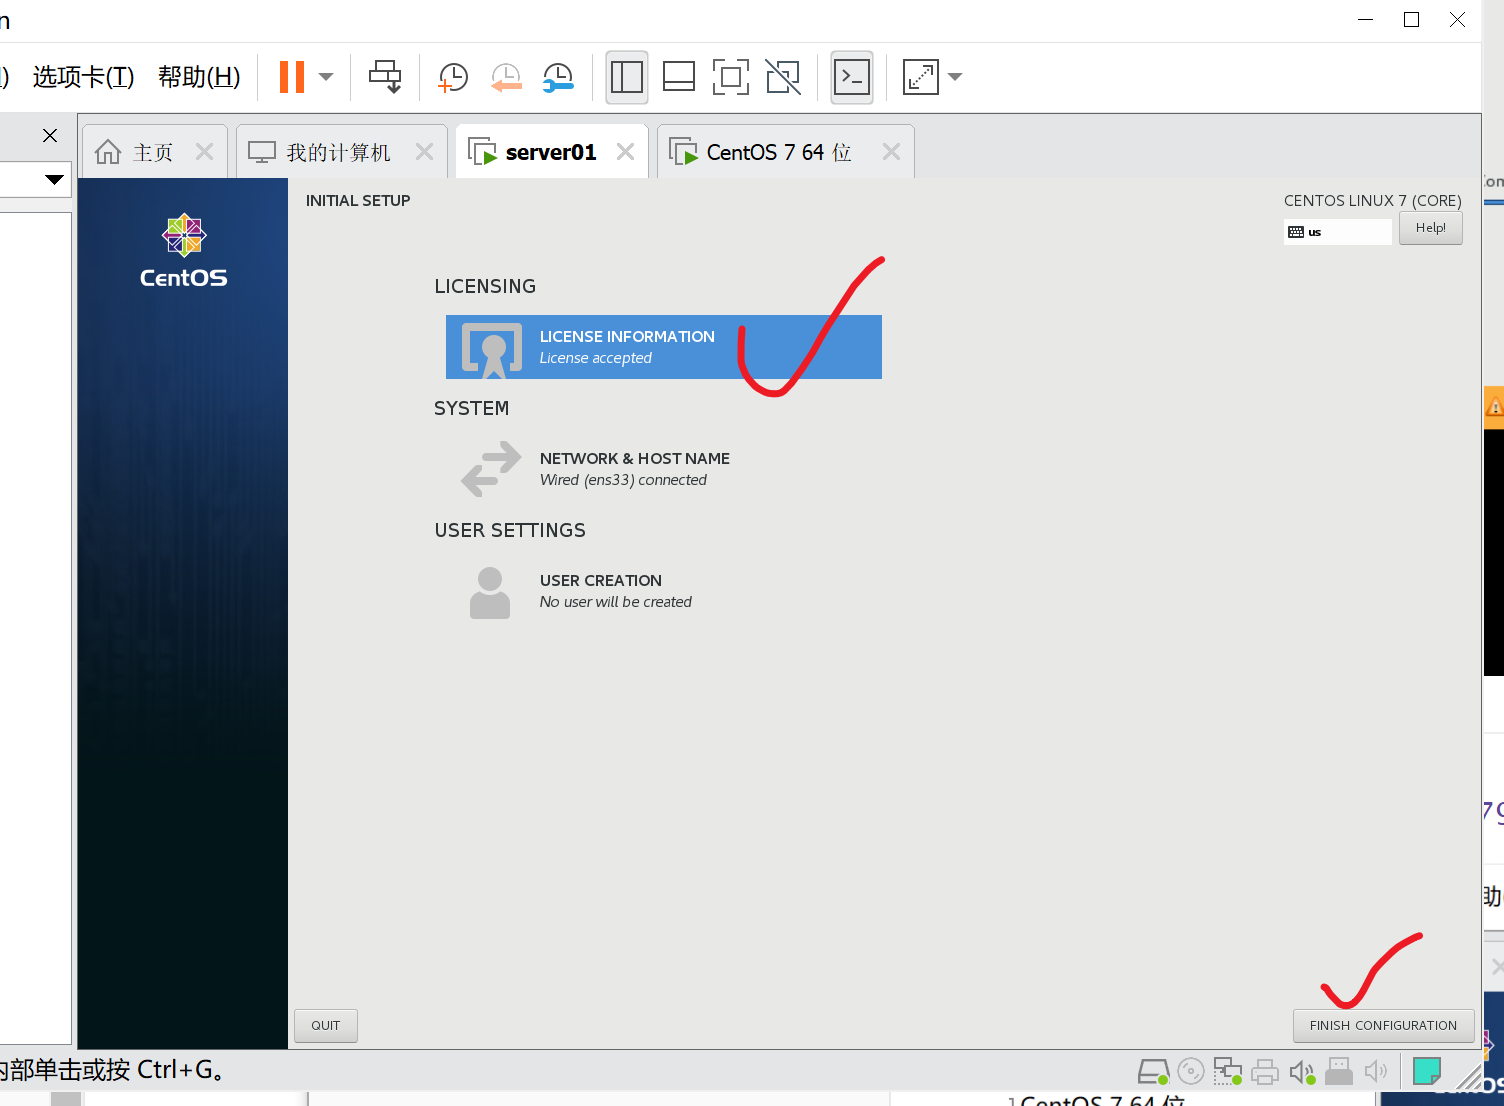Click 'License accepted' status text

596,358
